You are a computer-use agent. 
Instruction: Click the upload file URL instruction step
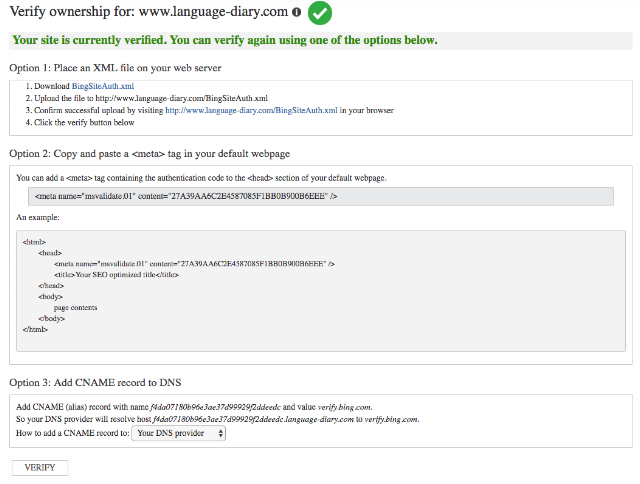pos(147,98)
